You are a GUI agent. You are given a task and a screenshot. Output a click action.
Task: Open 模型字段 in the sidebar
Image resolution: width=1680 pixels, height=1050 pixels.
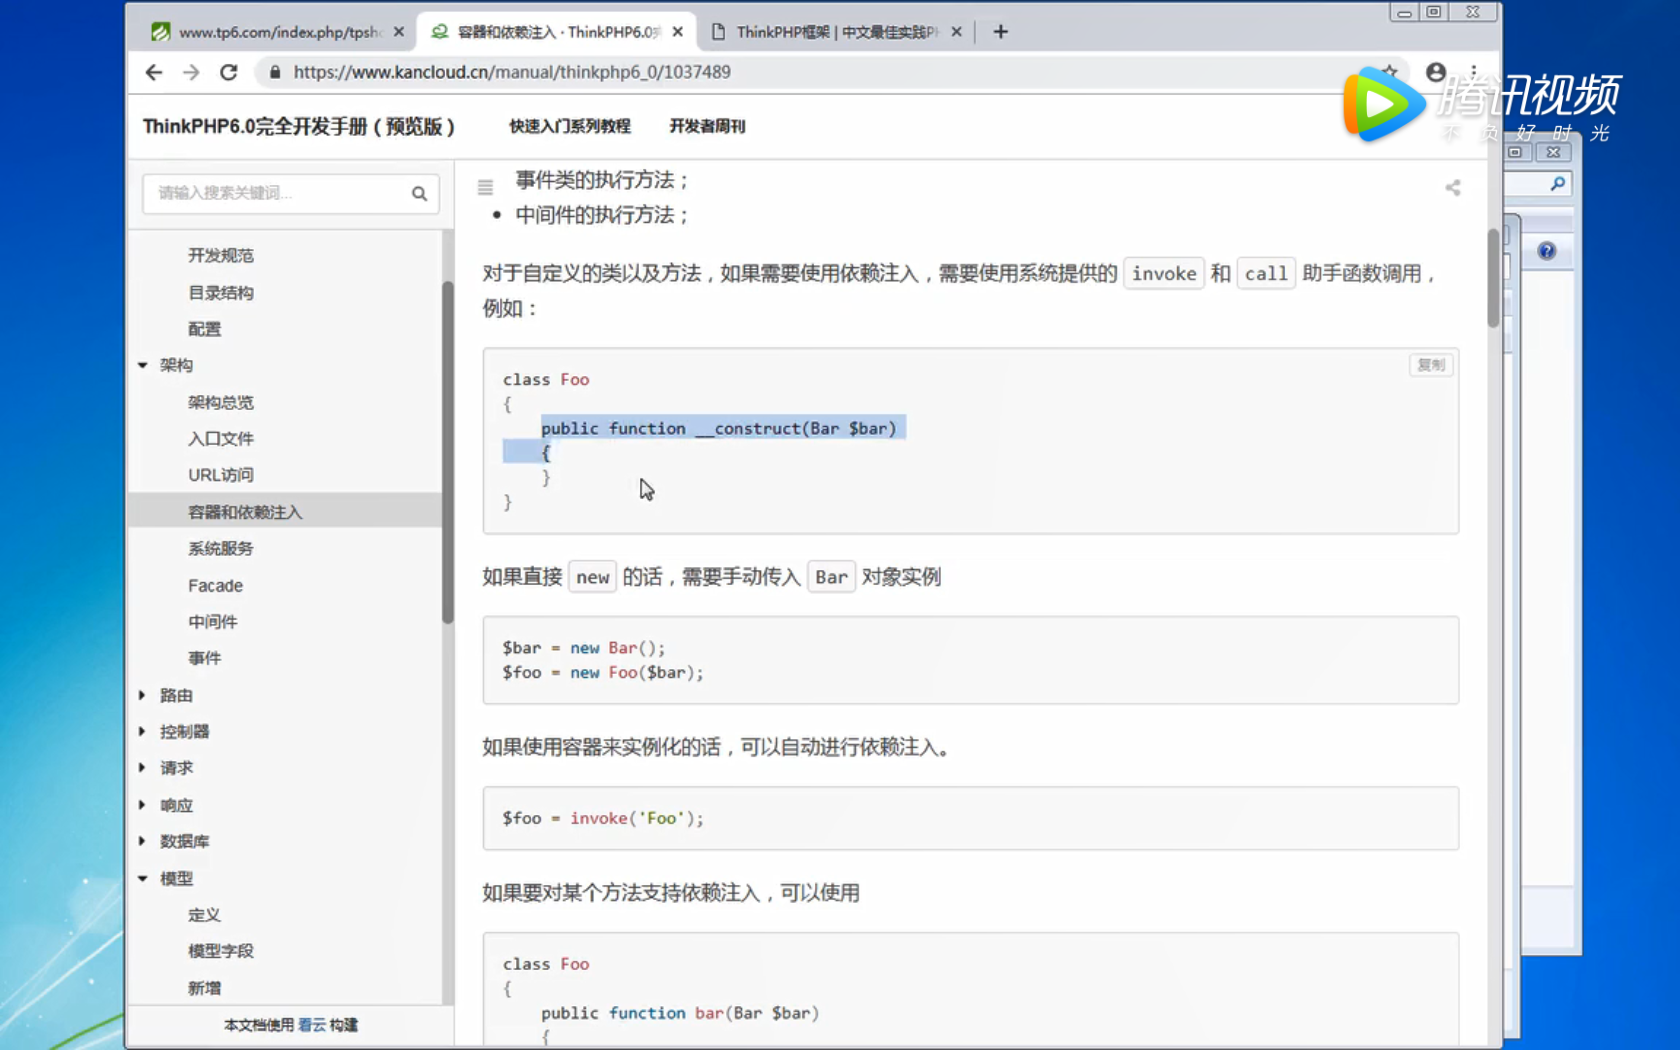(x=221, y=951)
